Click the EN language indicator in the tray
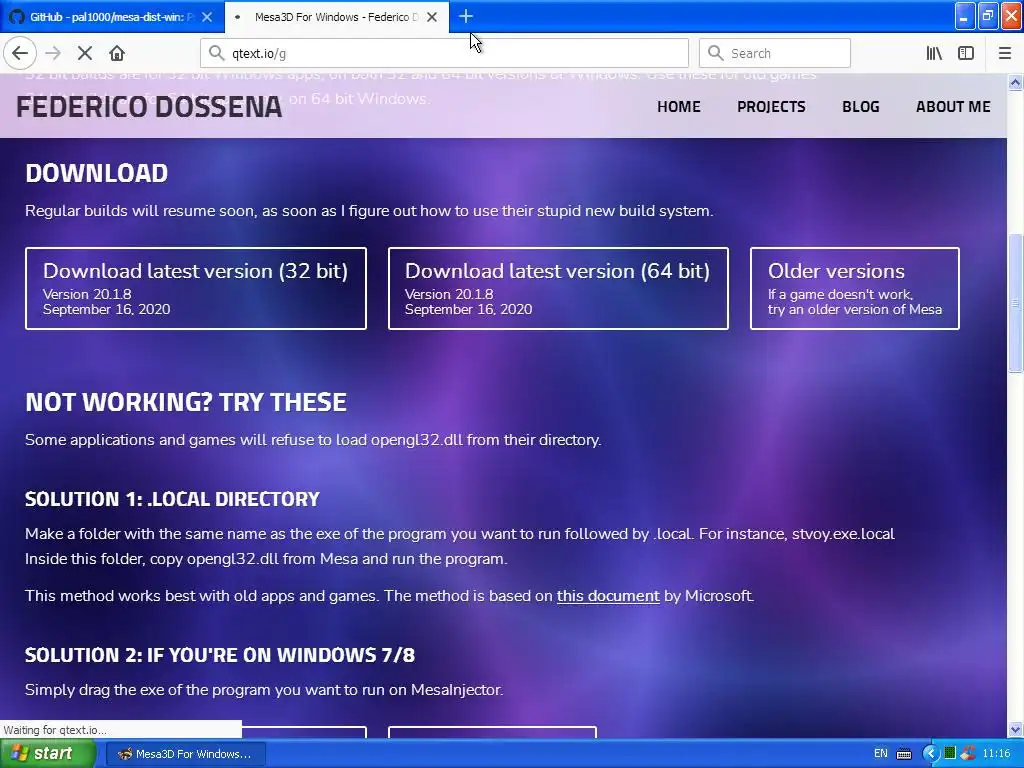This screenshot has height=768, width=1024. coord(880,754)
